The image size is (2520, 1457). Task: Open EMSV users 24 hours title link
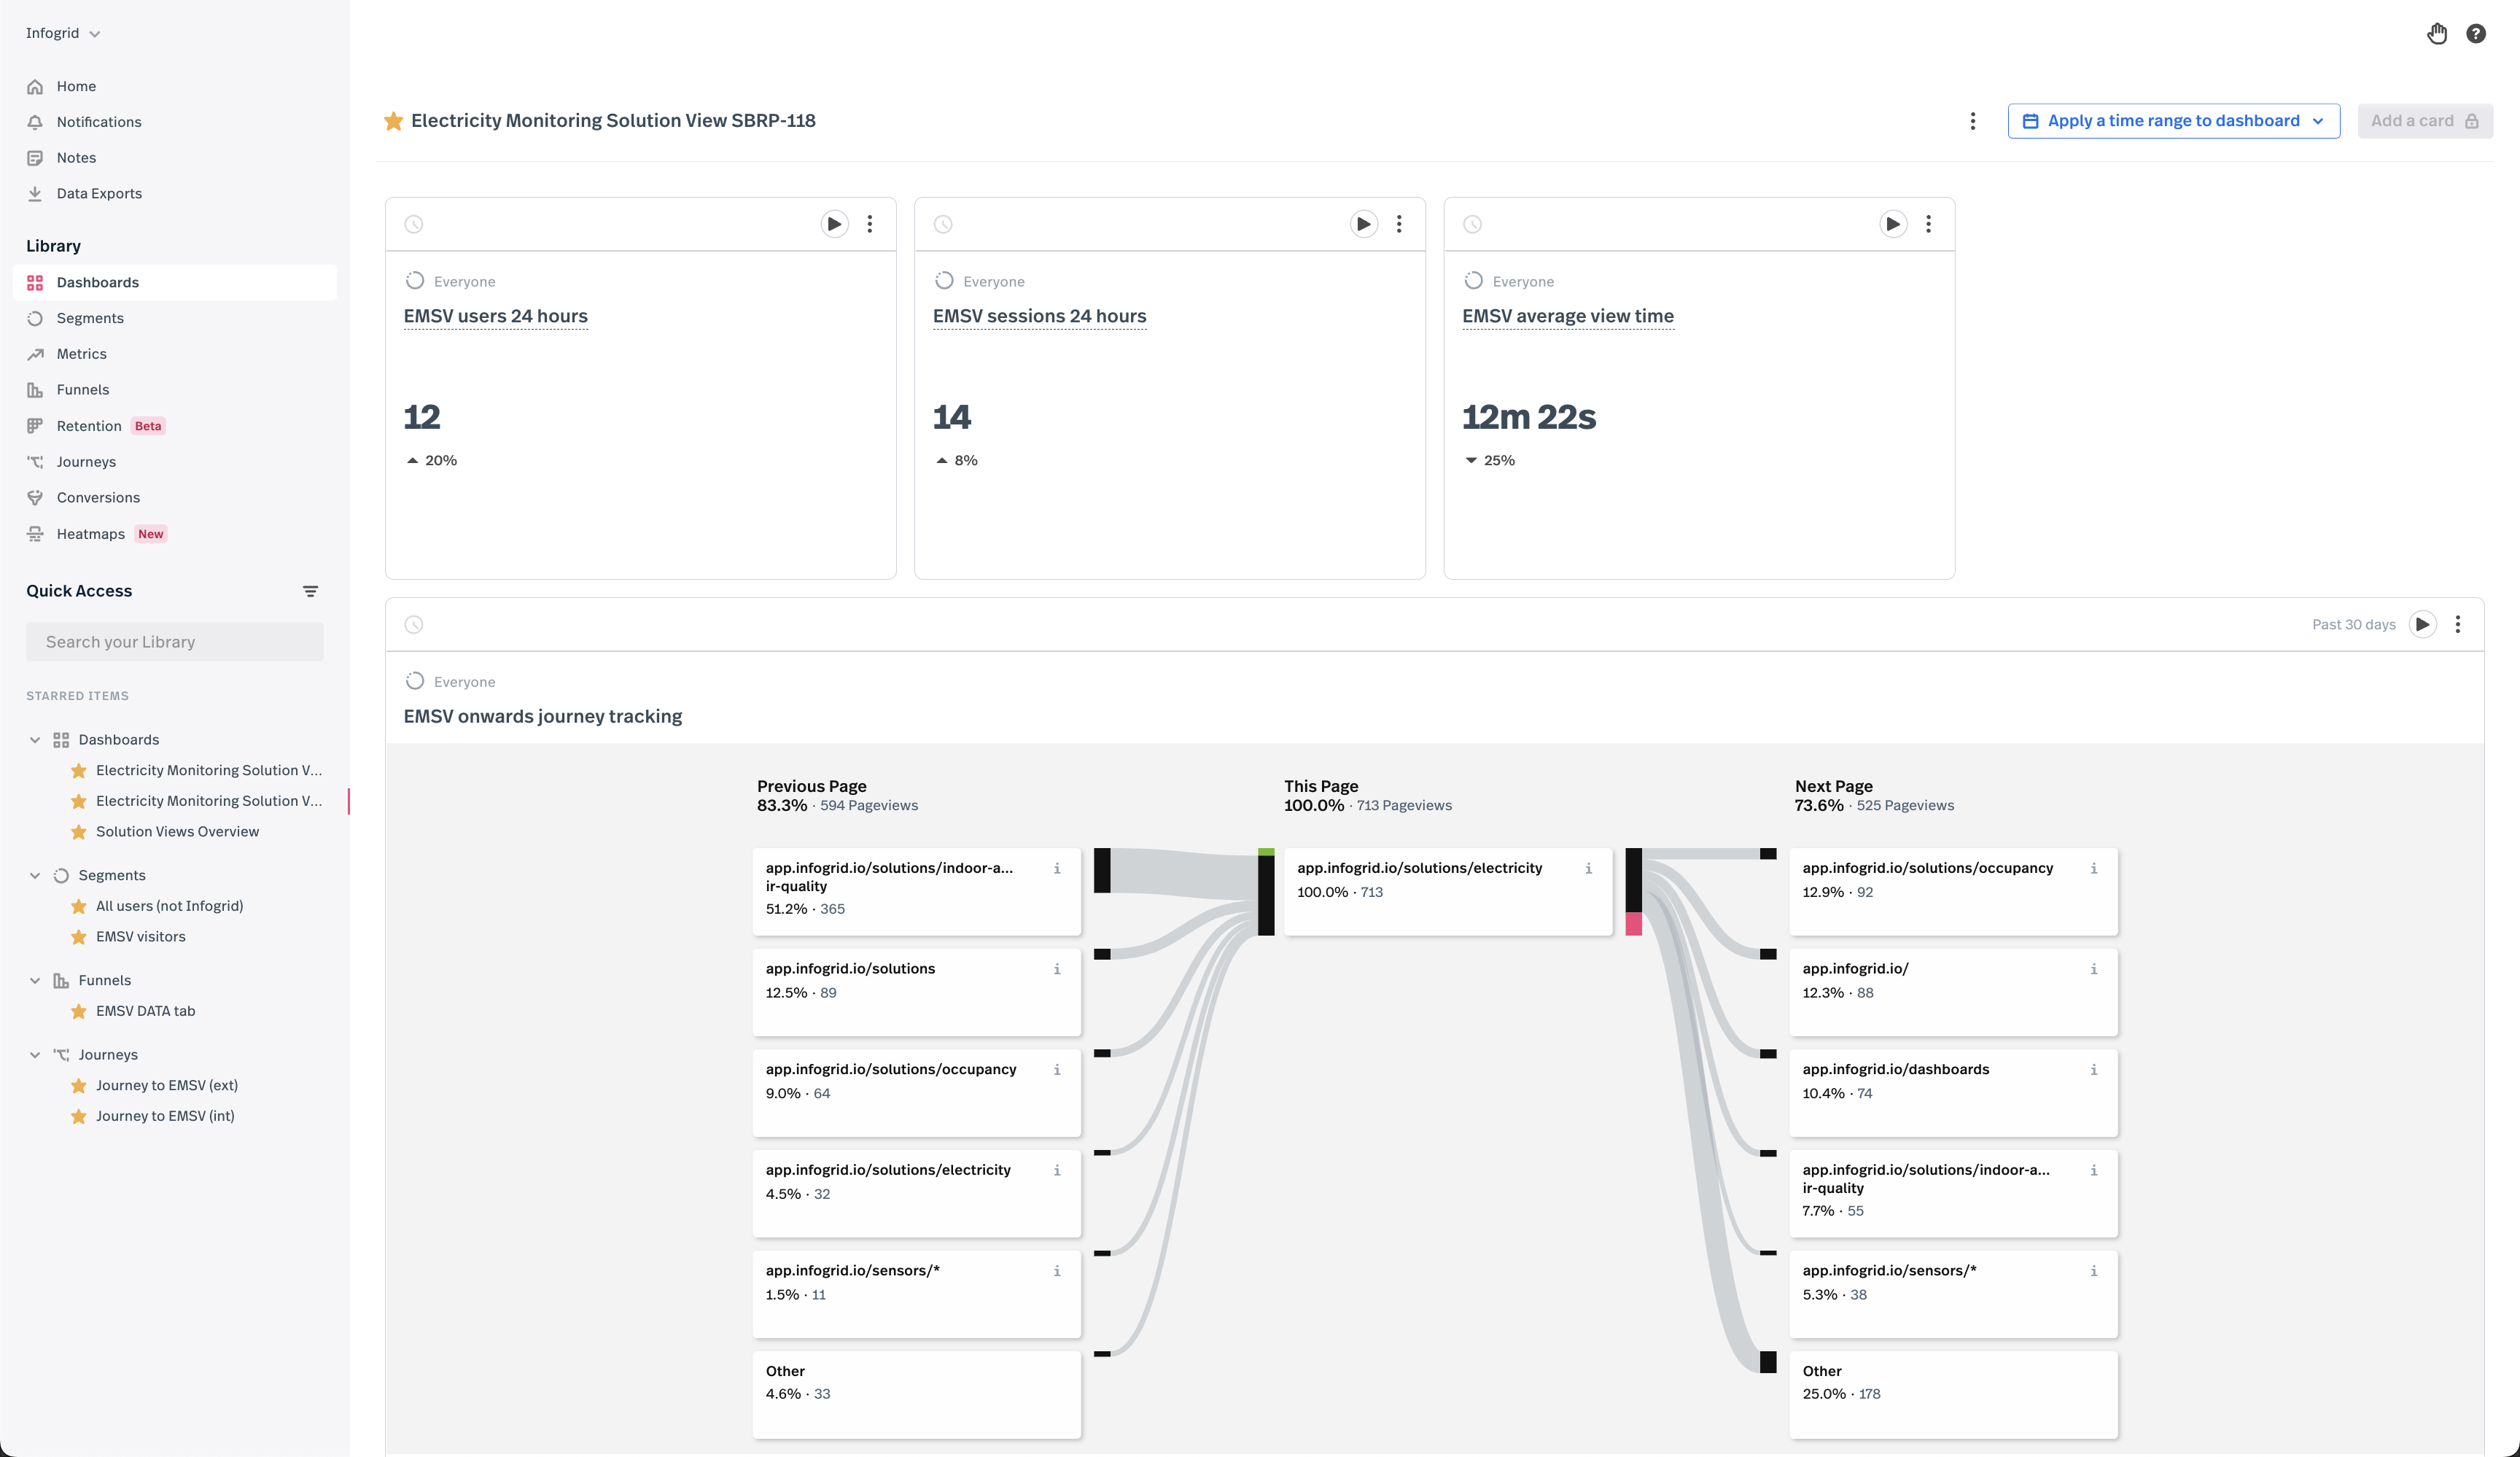tap(496, 316)
